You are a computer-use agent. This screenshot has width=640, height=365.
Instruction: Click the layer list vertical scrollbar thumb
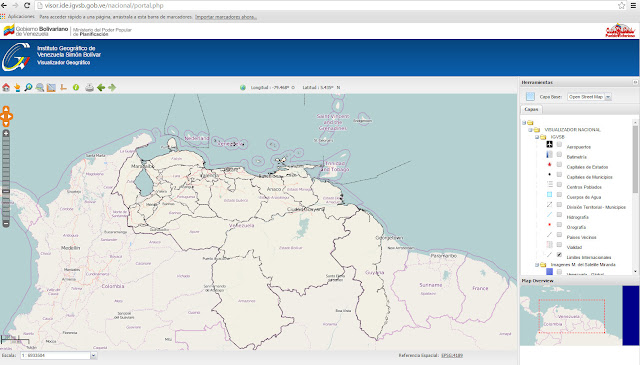(x=635, y=159)
